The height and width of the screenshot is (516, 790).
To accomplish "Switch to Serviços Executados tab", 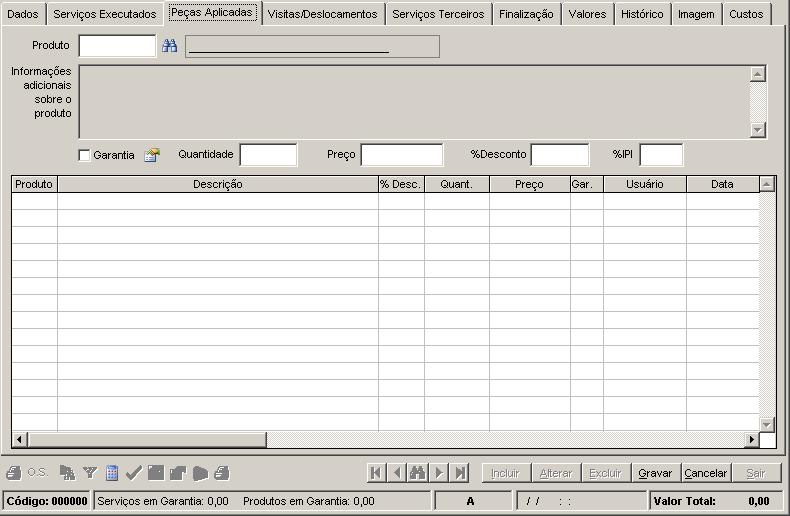I will click(x=105, y=14).
